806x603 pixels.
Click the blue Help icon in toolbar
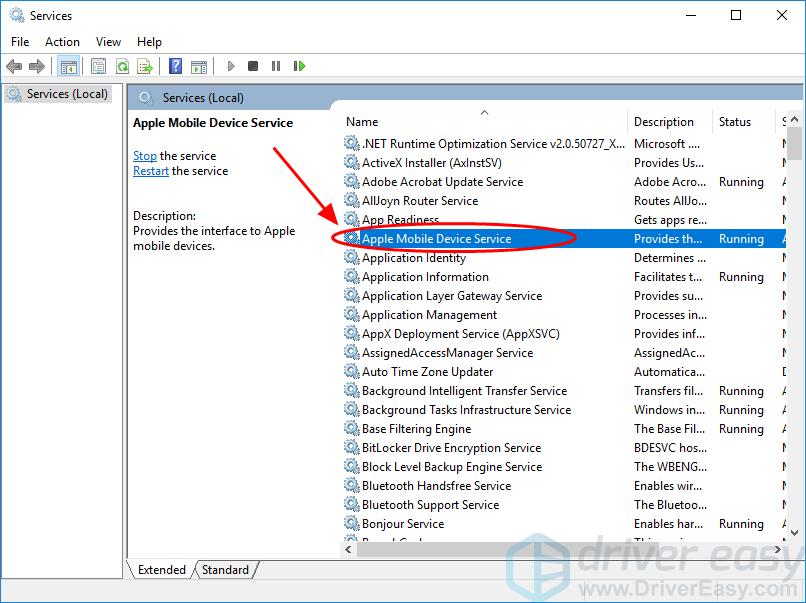coord(175,66)
